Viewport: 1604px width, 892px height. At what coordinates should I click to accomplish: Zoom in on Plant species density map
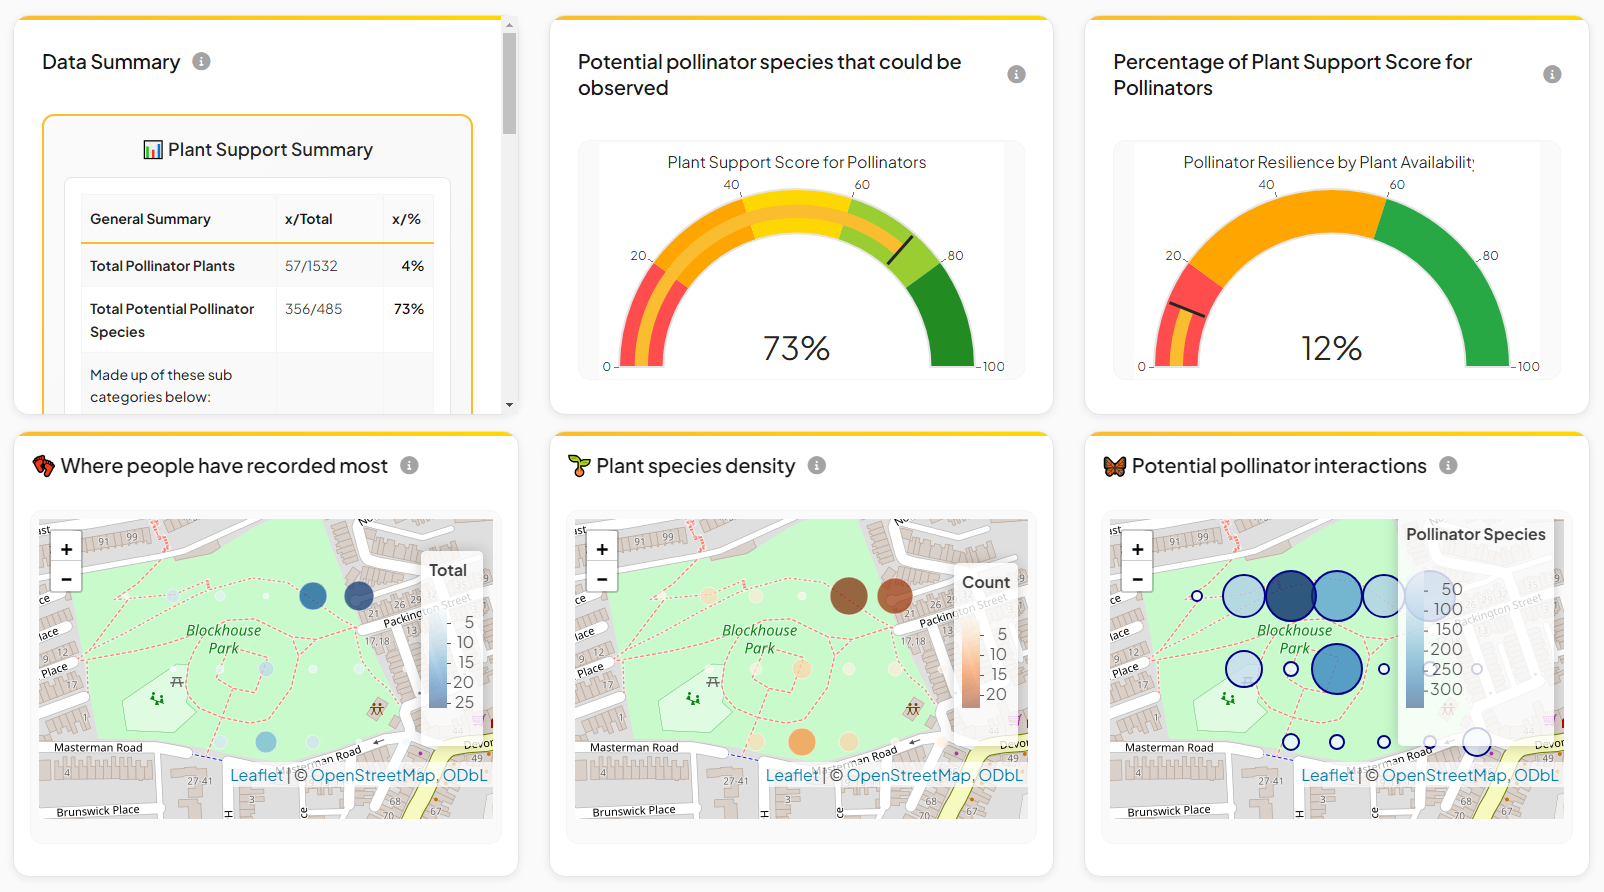[x=602, y=549]
